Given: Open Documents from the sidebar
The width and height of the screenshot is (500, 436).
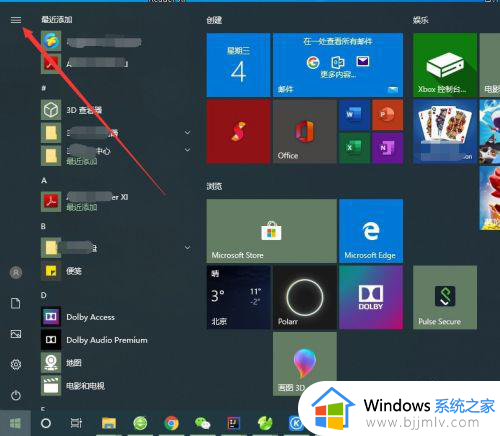Looking at the screenshot, I should [16, 303].
